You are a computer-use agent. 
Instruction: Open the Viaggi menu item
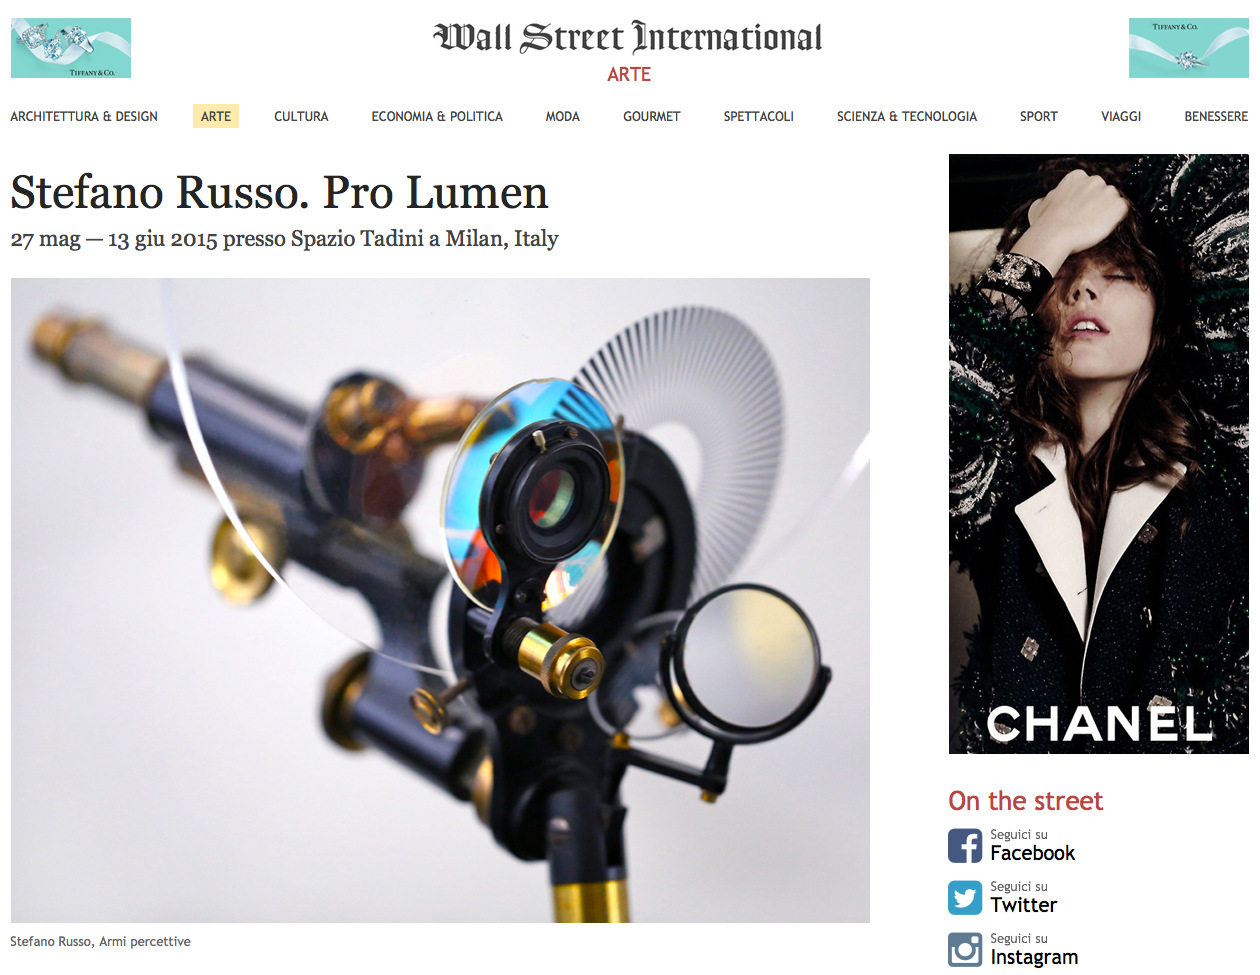1121,116
